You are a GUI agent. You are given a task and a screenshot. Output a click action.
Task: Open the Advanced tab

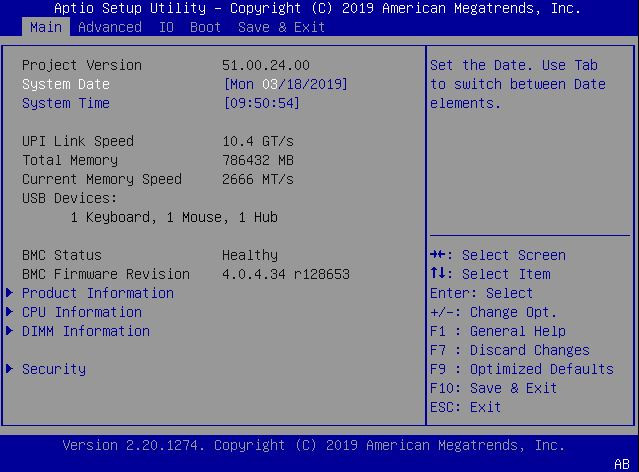click(110, 27)
